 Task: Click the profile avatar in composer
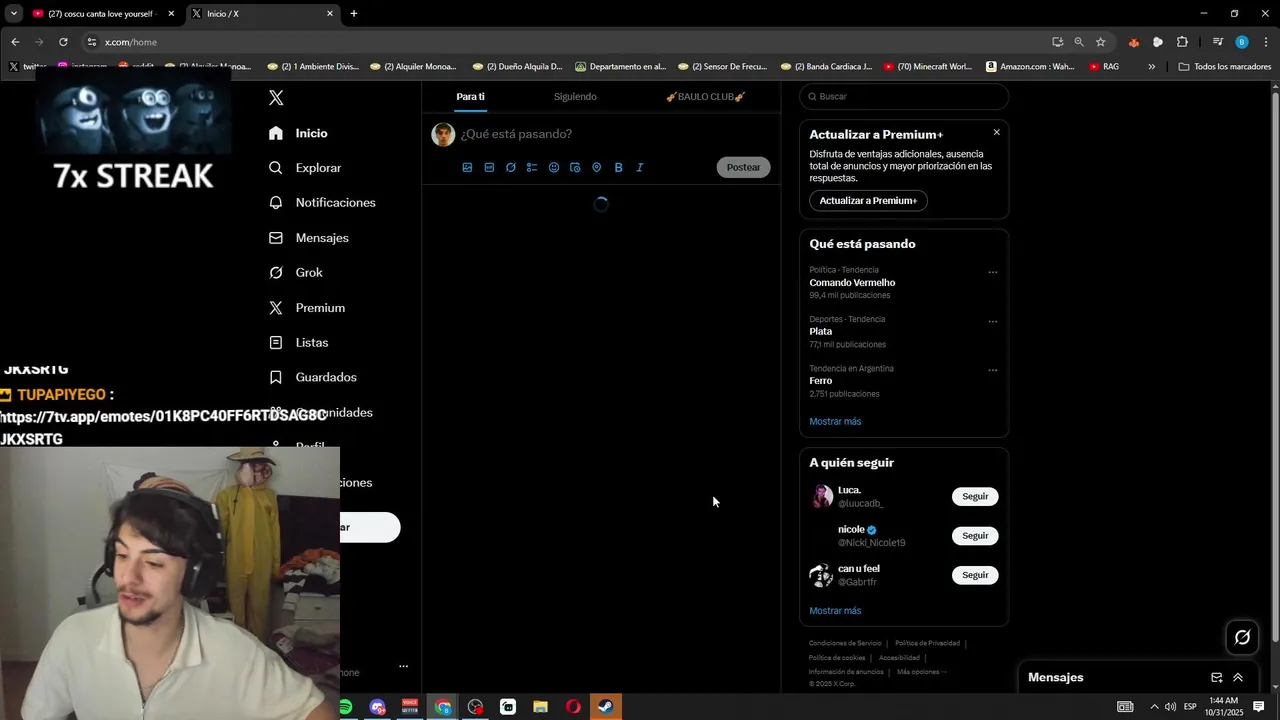(443, 134)
